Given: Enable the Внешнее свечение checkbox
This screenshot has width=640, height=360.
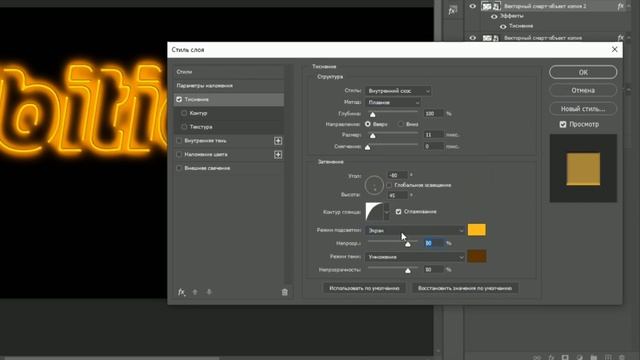Looking at the screenshot, I should pos(179,168).
